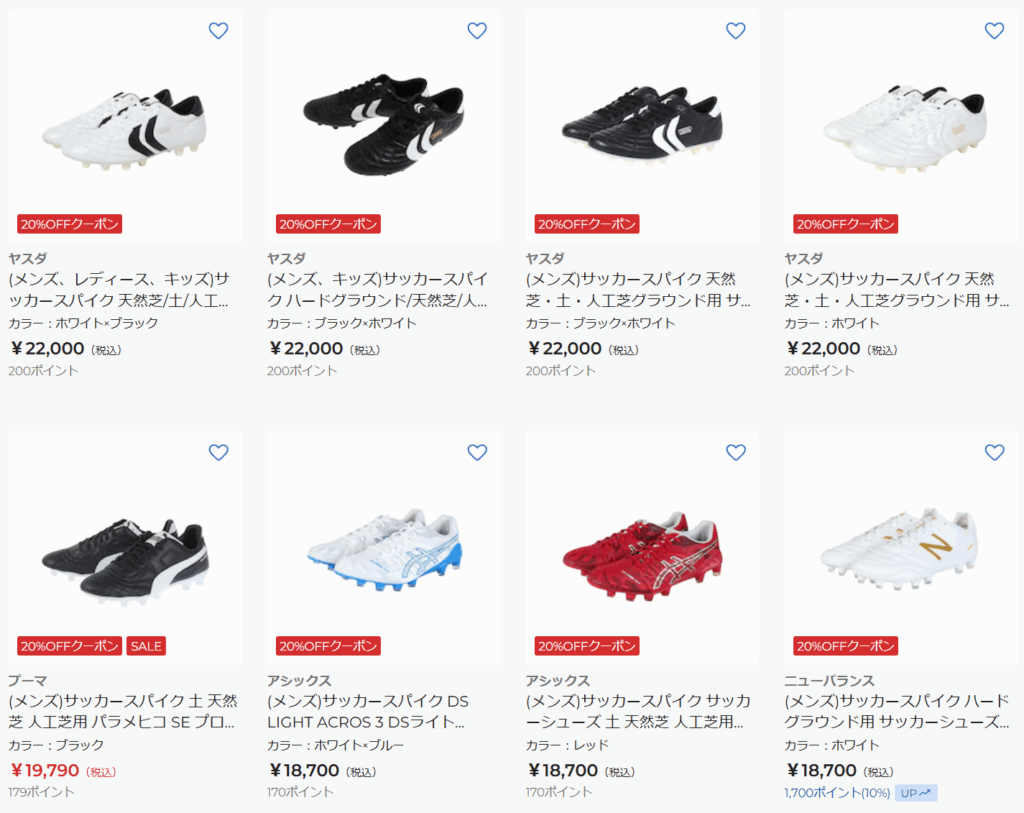Toggle heart on Asics white-blue DS Light
Screen dimensions: 1024x813
(x=477, y=453)
